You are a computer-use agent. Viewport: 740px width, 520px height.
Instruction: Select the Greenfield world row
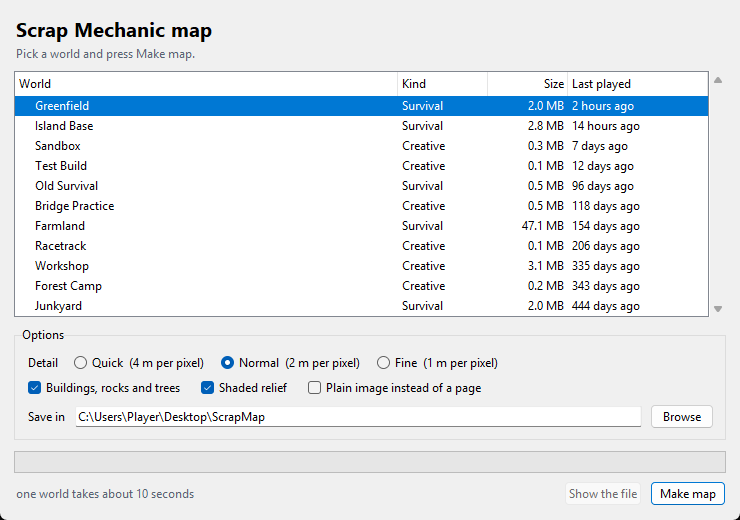(362, 106)
